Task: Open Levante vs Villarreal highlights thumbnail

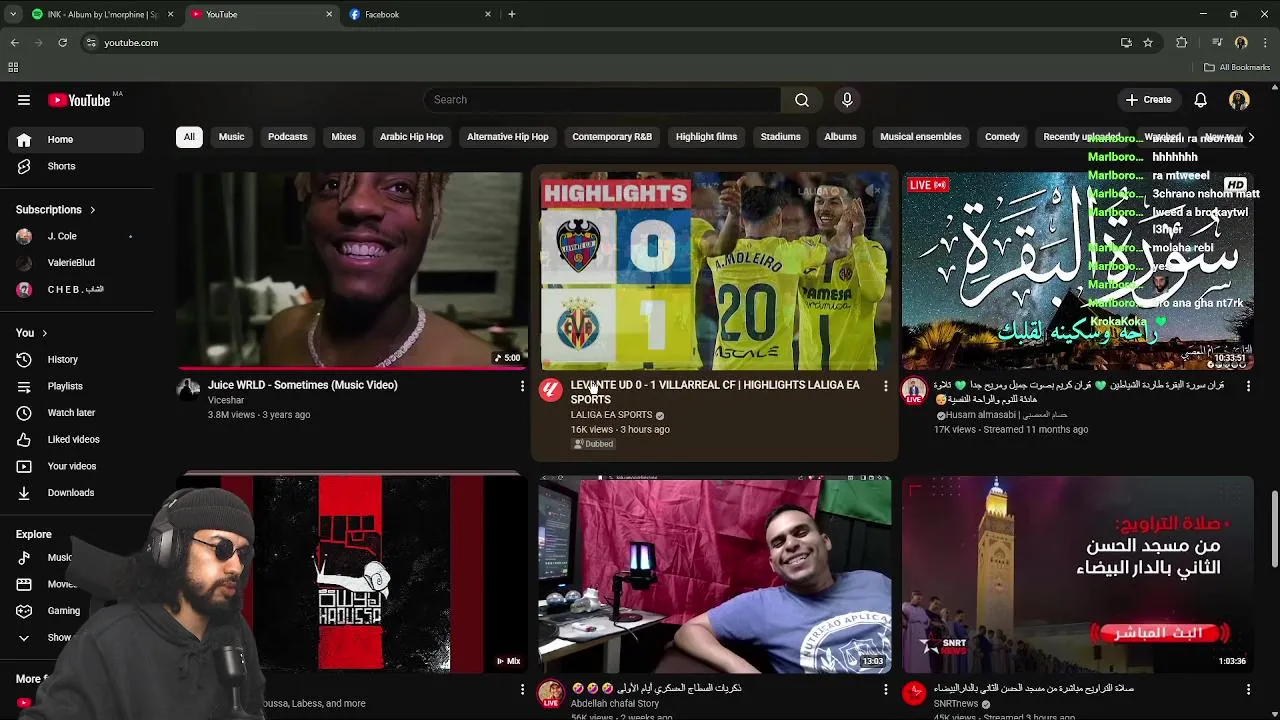Action: click(x=714, y=270)
